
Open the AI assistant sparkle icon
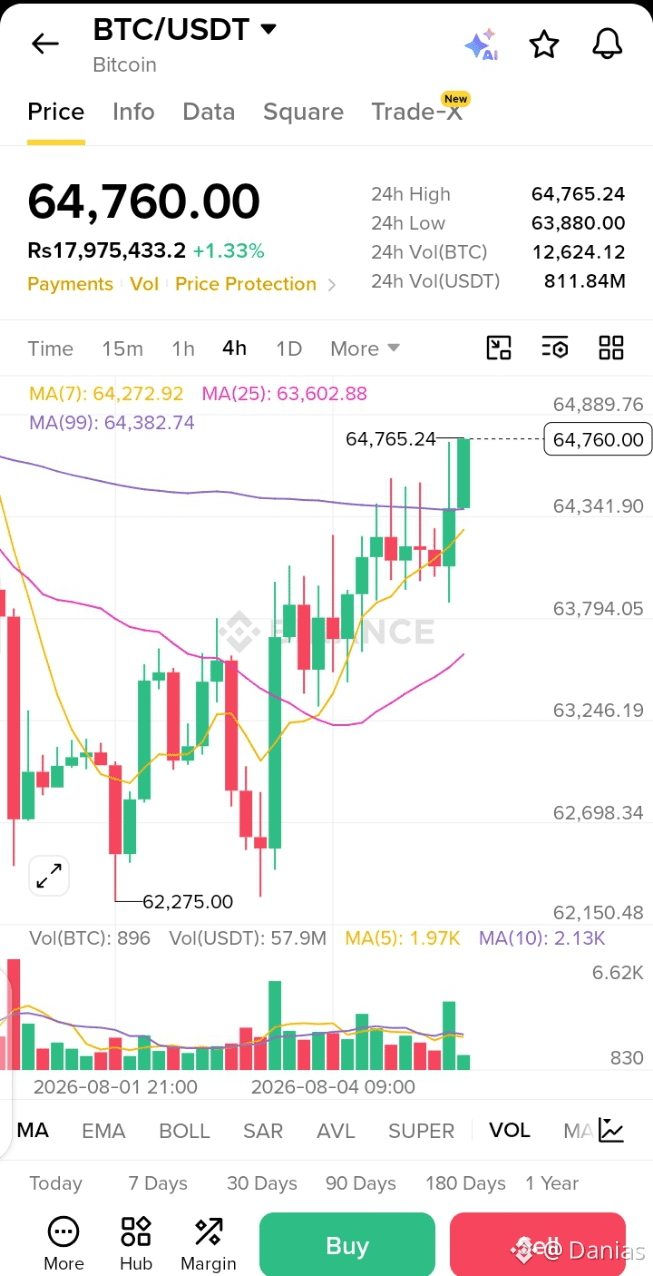[481, 45]
